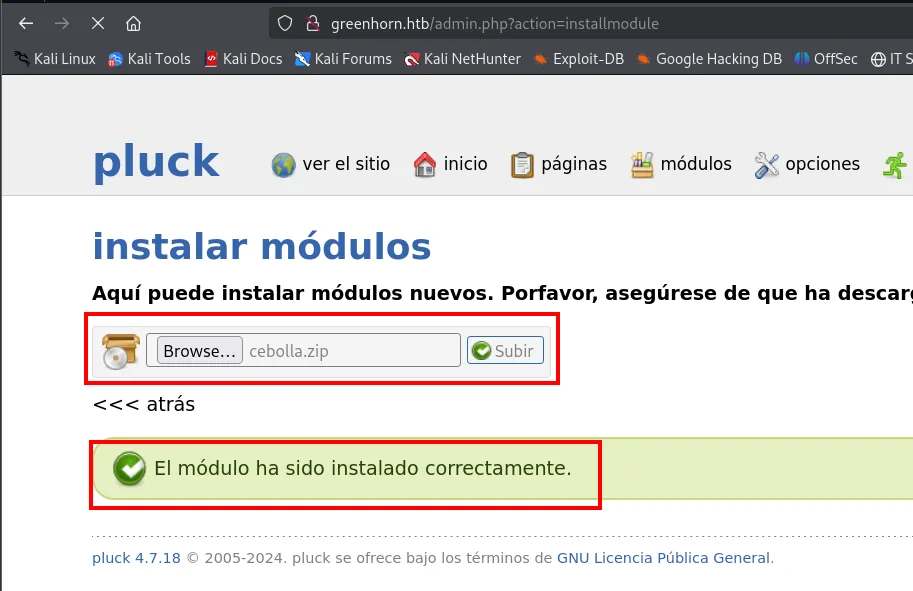
Task: Click the globe icon for ver el sitio
Action: point(284,165)
